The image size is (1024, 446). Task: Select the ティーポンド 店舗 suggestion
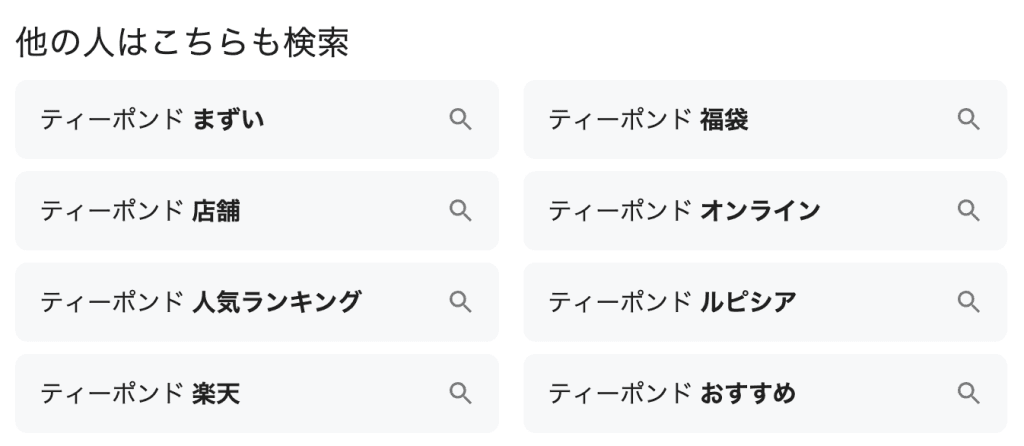(140, 211)
